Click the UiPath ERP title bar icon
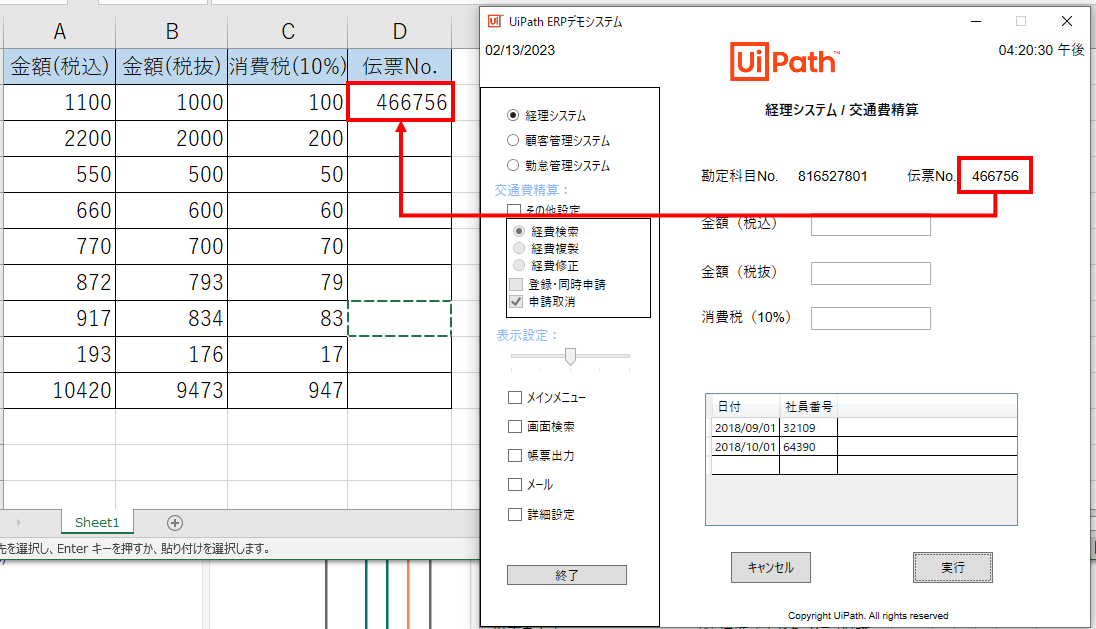 (495, 21)
